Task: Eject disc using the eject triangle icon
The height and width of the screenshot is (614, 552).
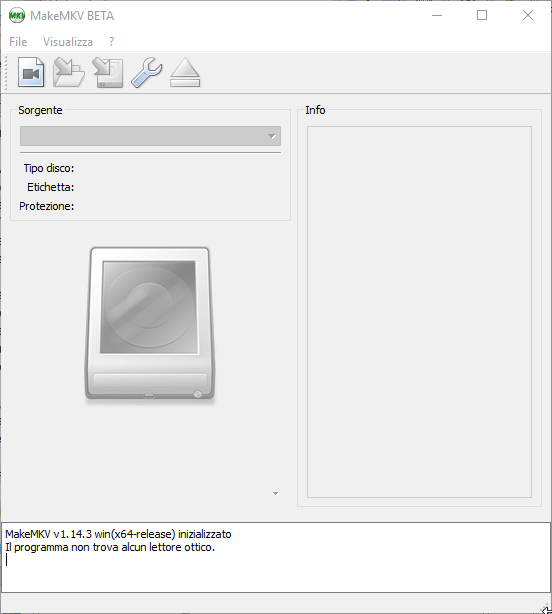Action: (x=185, y=72)
